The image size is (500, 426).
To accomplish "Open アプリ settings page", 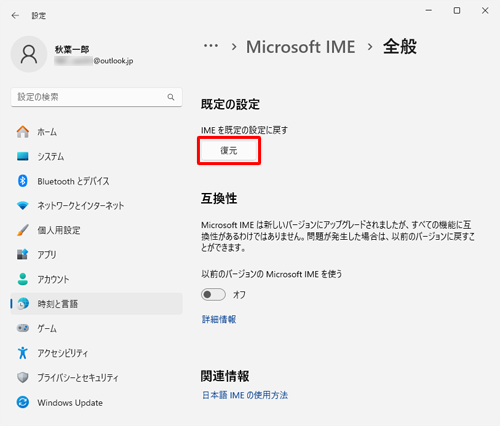I will coord(97,255).
